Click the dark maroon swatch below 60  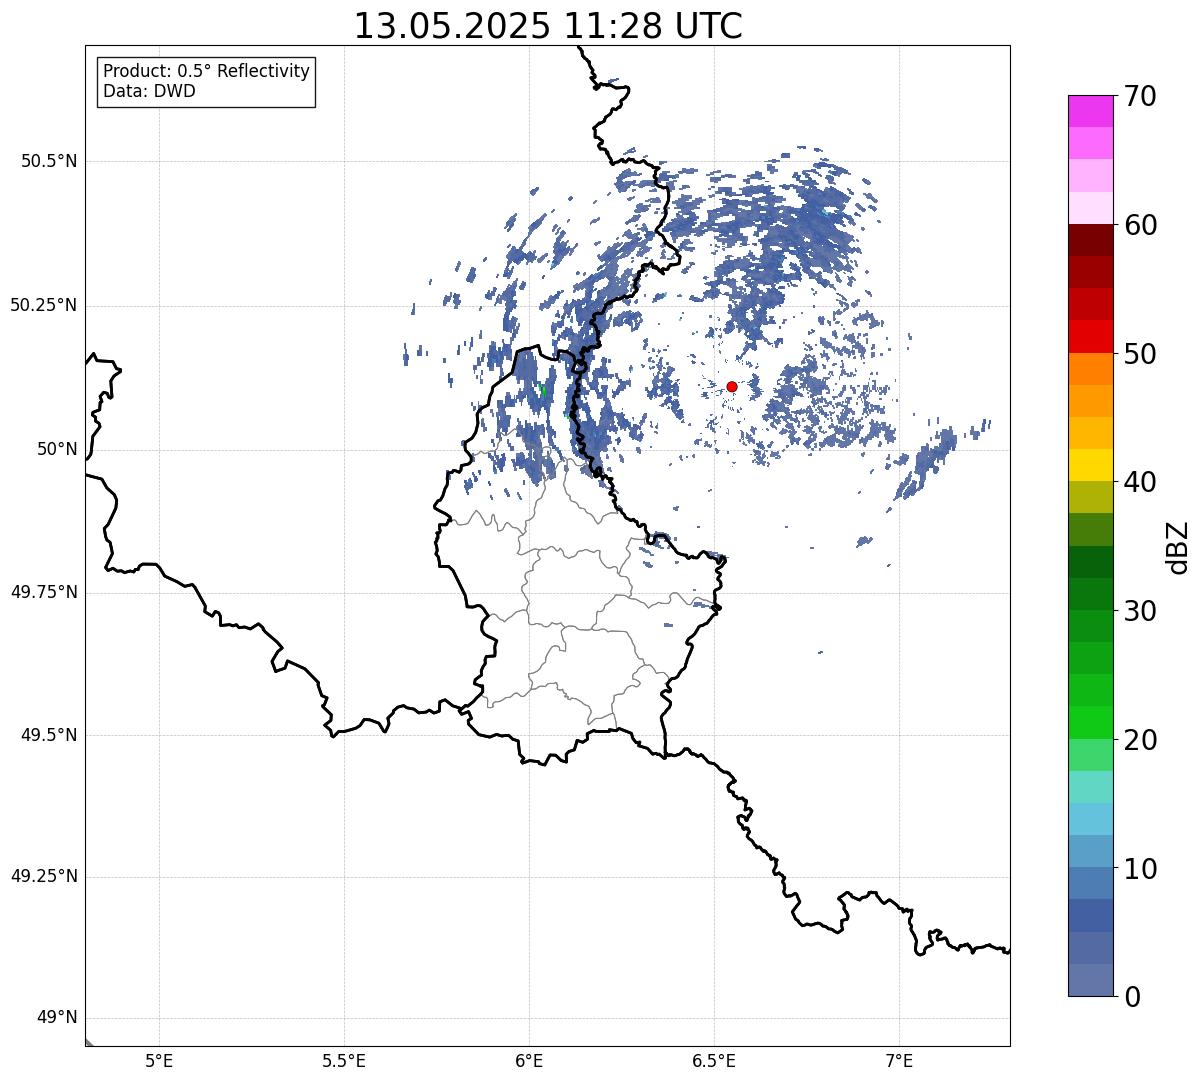(1090, 240)
